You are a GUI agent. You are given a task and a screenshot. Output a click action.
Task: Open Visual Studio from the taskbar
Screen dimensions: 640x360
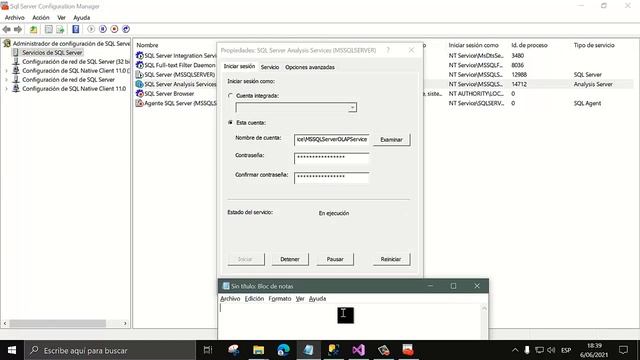tap(358, 350)
